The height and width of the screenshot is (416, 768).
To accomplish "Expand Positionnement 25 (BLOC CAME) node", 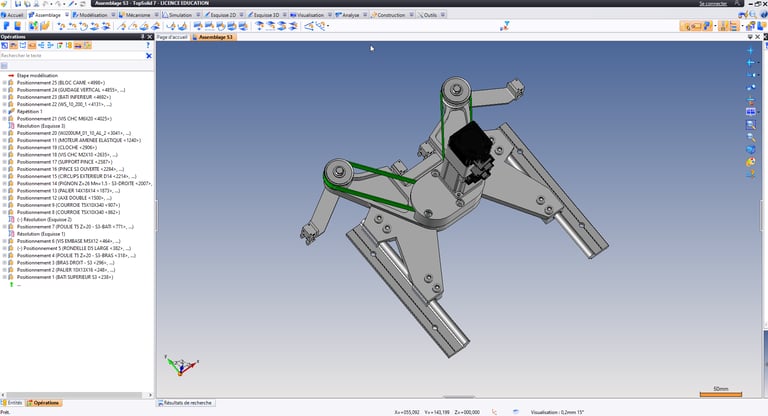I will tap(4, 83).
